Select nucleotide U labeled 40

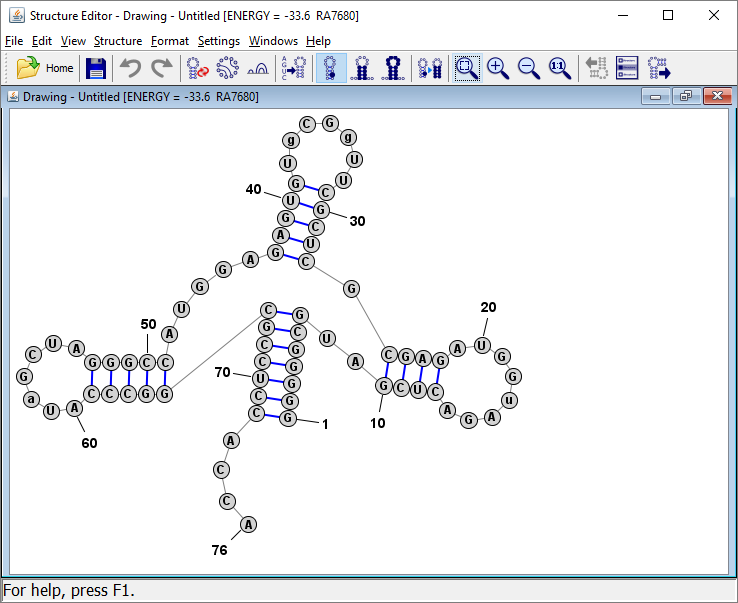pos(290,201)
